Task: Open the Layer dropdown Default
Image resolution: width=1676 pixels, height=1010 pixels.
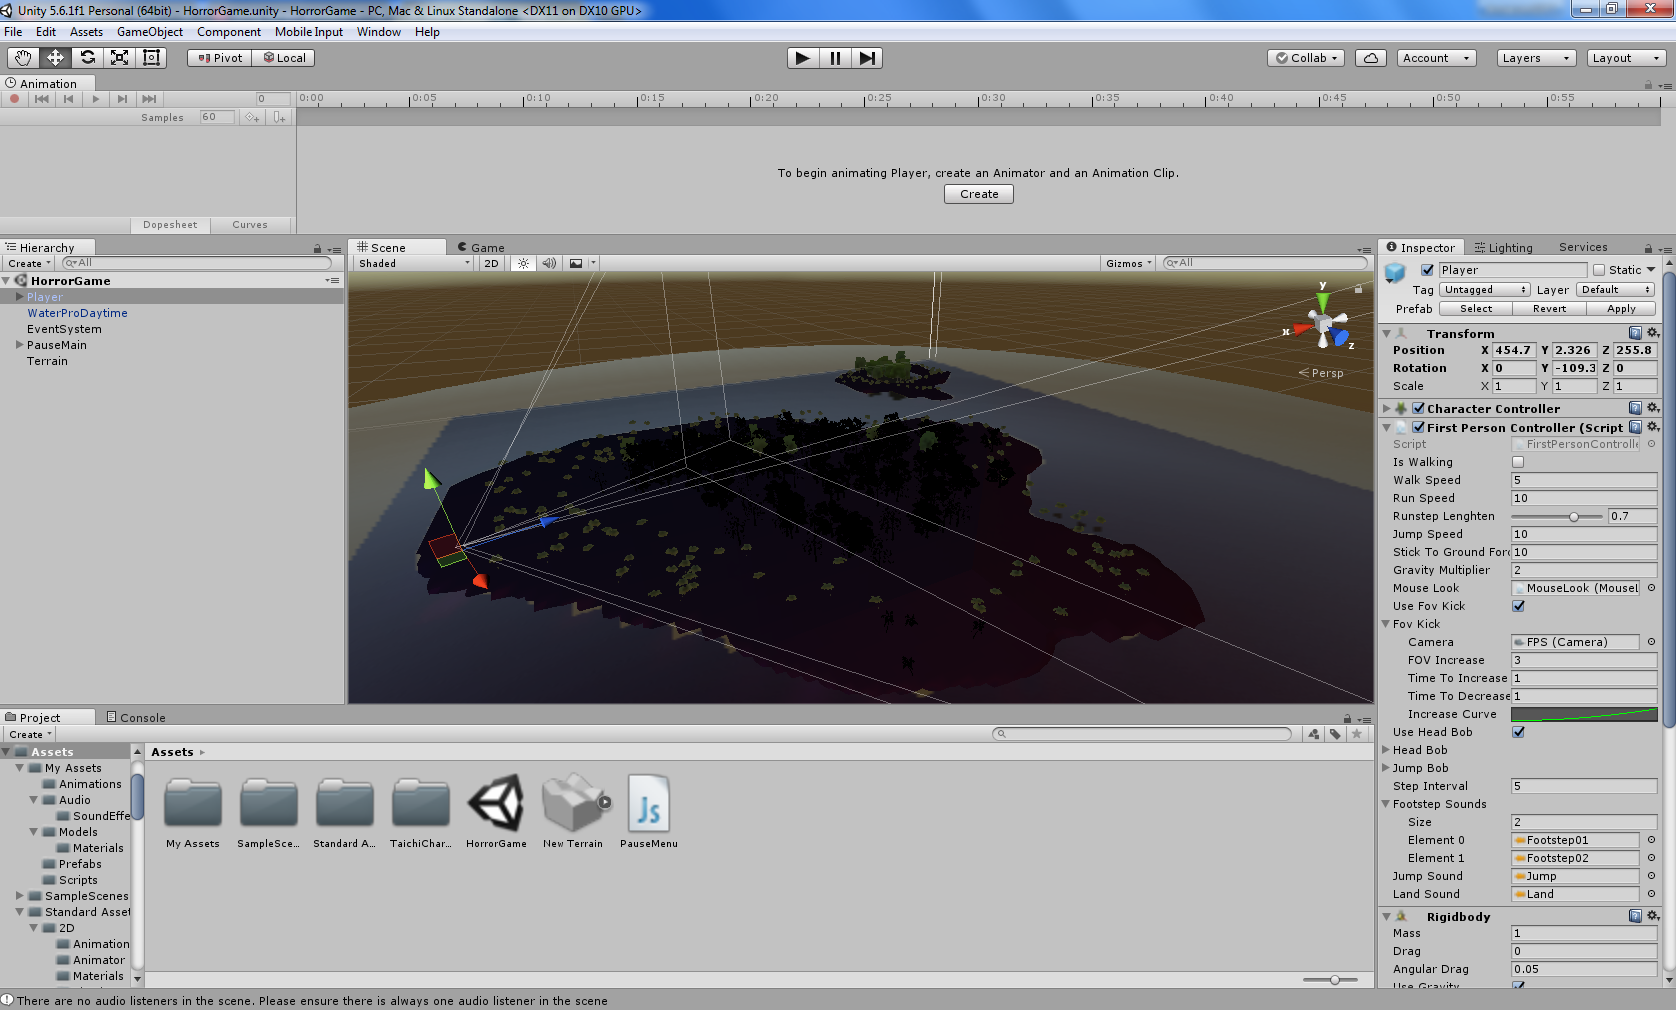Action: pos(1615,290)
